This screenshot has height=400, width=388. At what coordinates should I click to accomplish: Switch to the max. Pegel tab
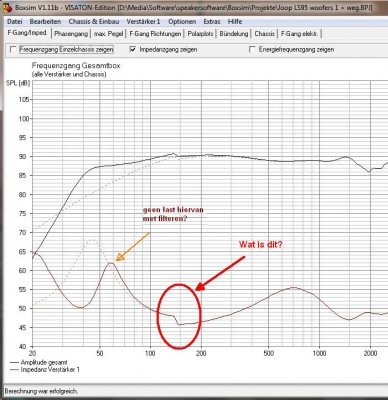point(108,34)
